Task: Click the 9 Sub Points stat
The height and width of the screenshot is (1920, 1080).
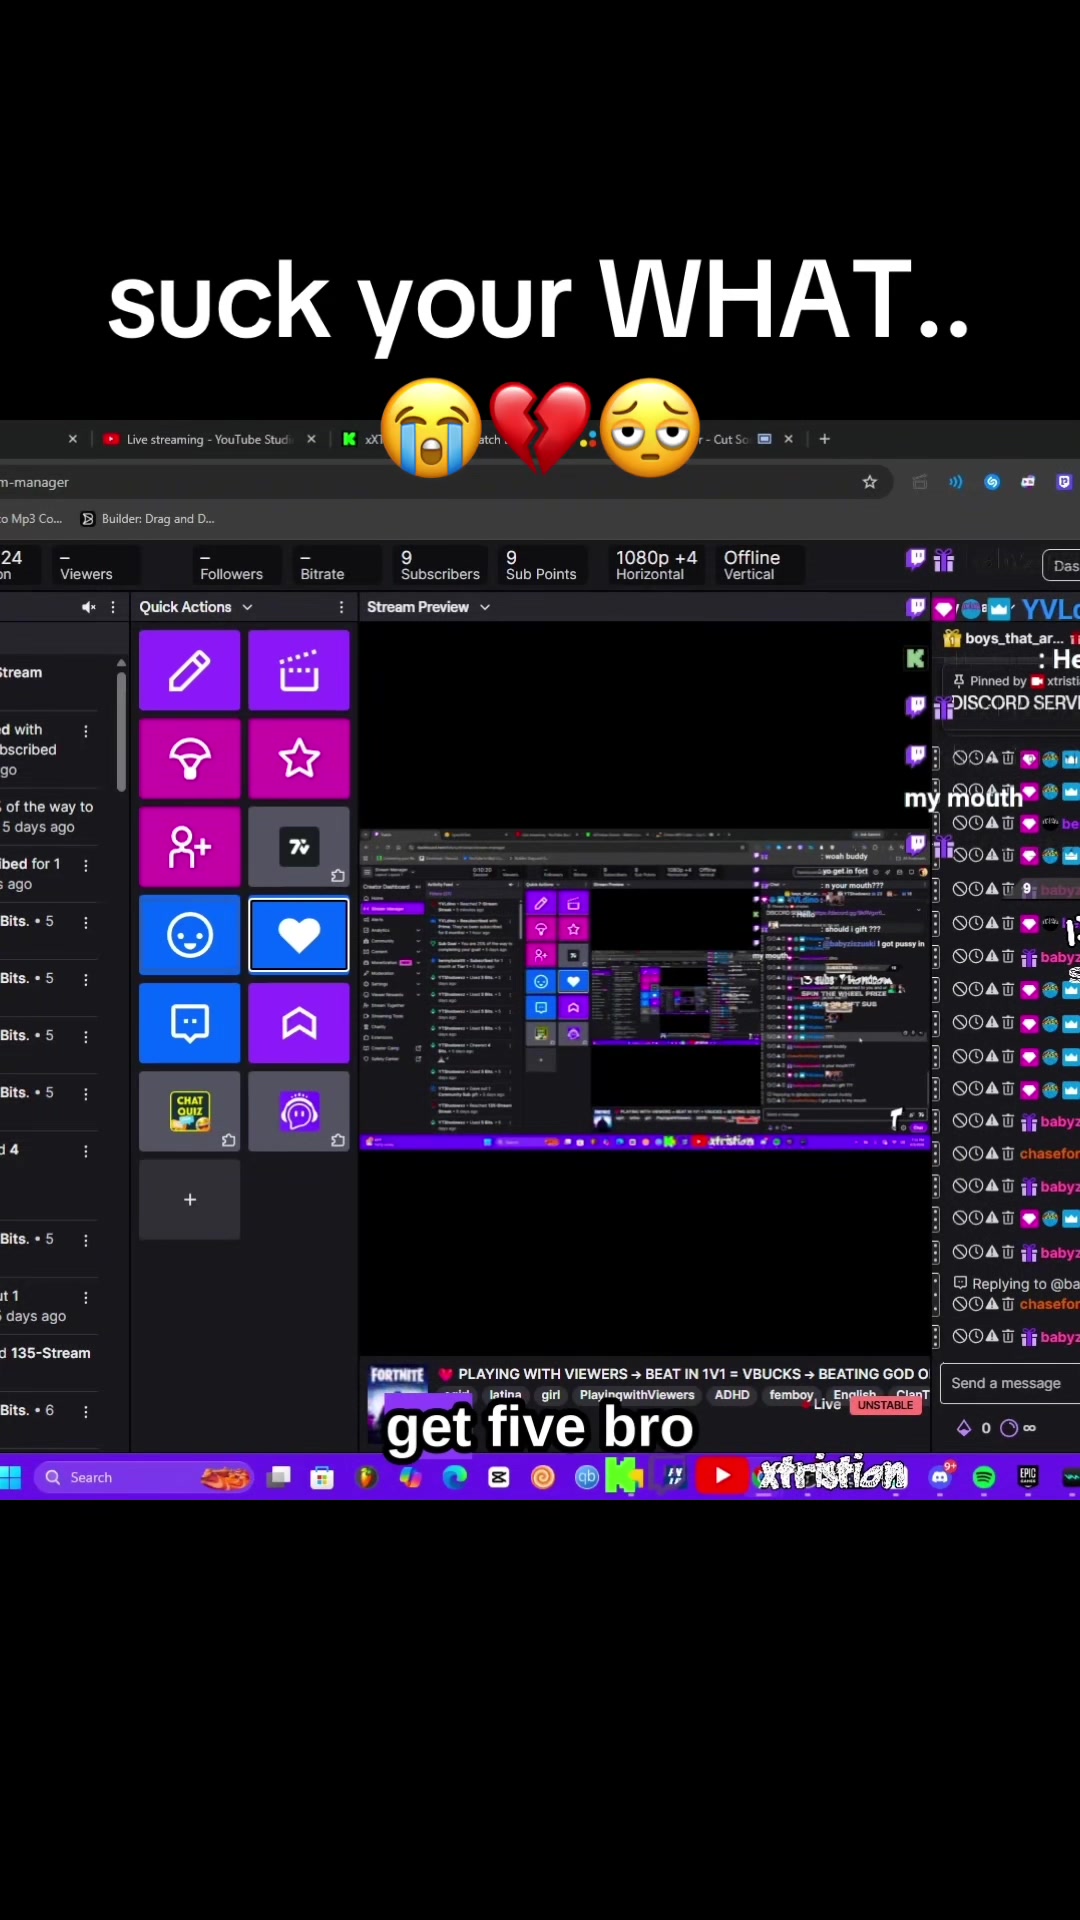Action: pyautogui.click(x=541, y=565)
